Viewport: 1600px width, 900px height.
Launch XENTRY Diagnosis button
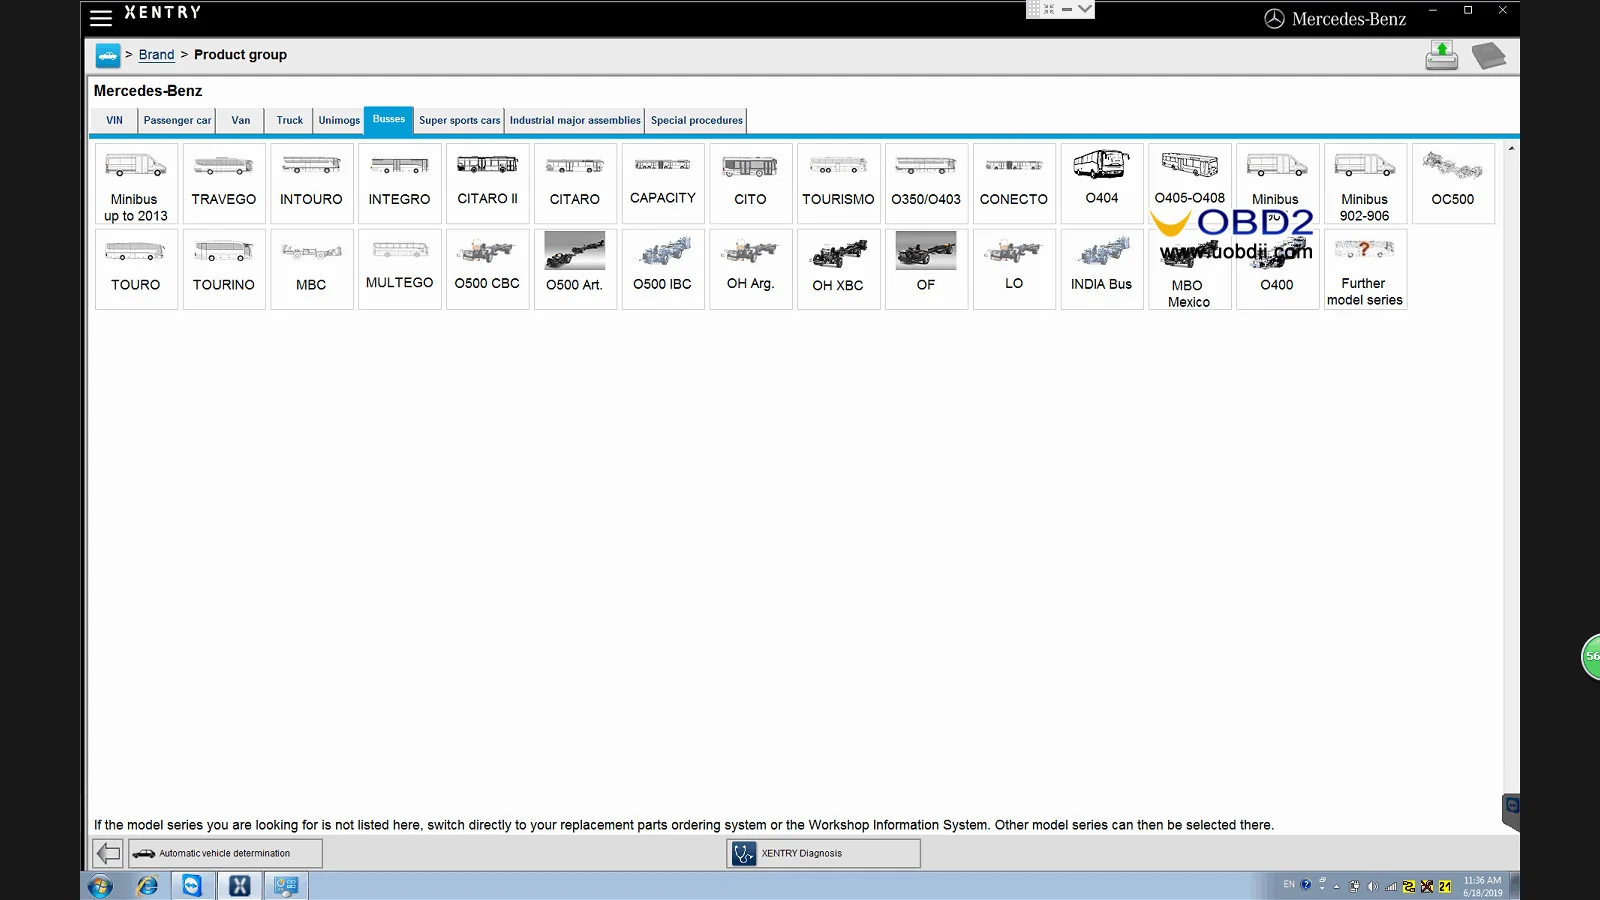click(x=824, y=853)
